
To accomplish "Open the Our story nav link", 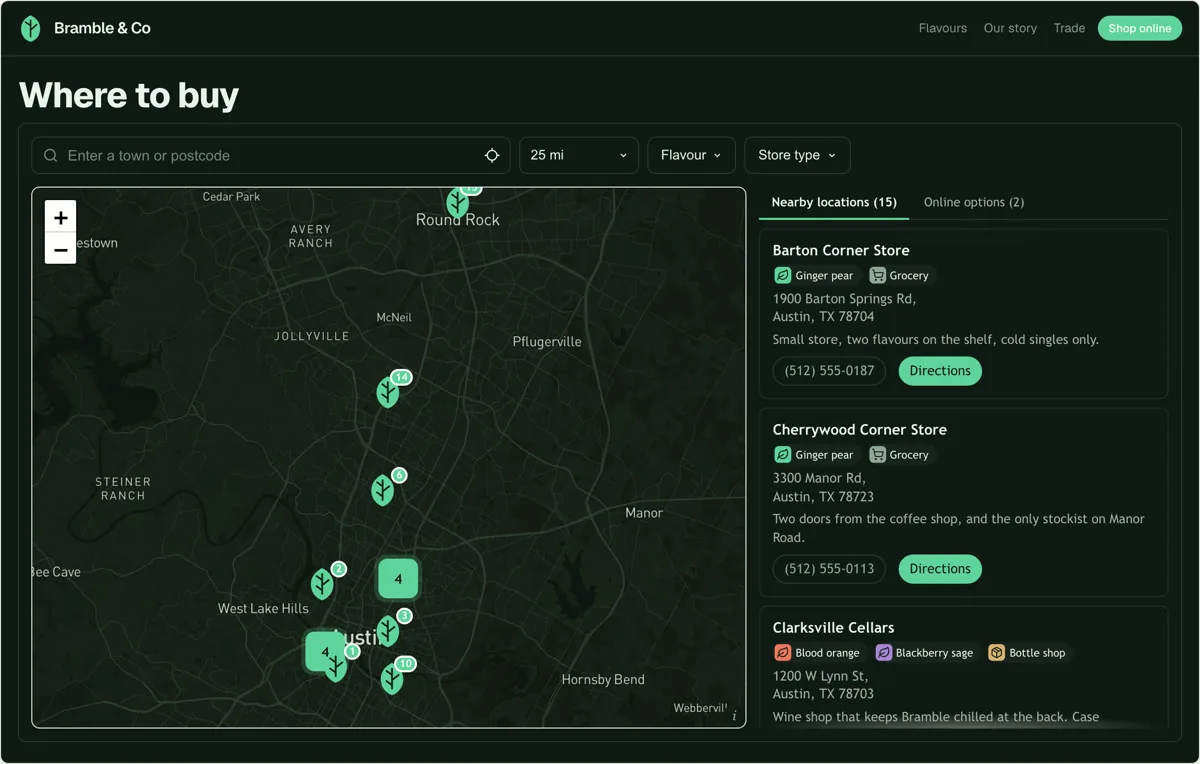I will pyautogui.click(x=1010, y=28).
